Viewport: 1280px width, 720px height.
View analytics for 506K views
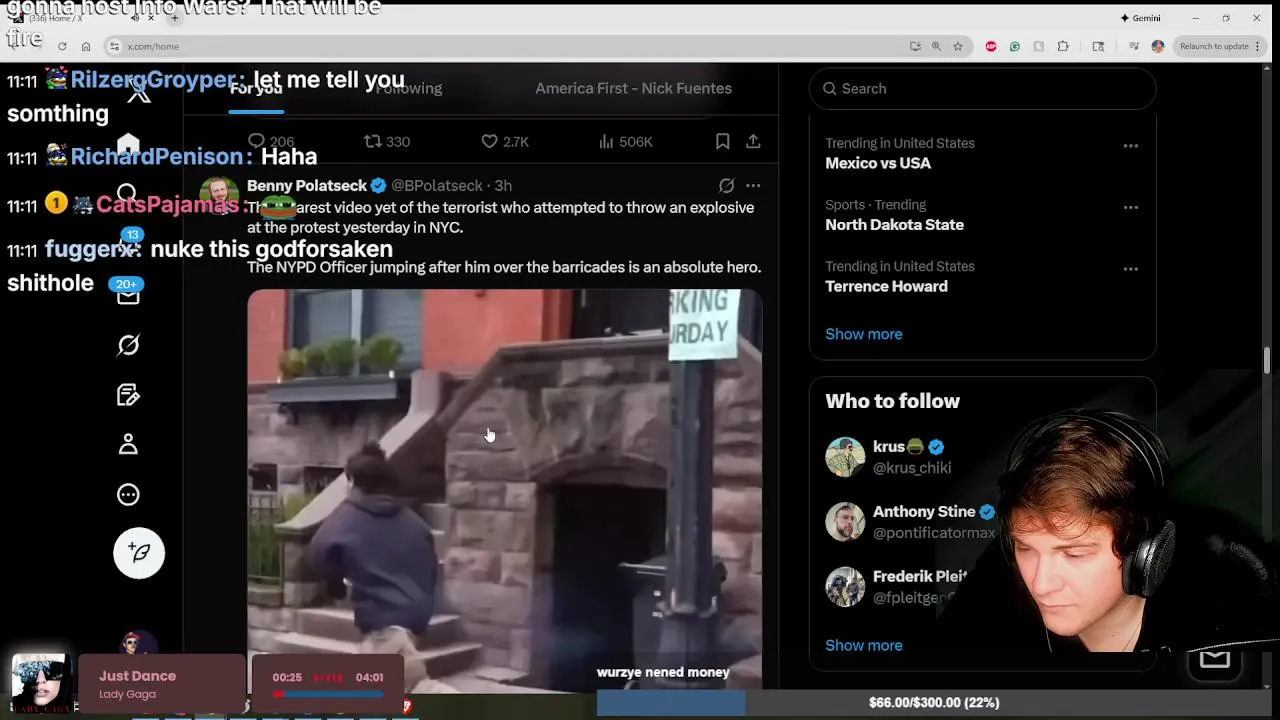click(x=626, y=141)
